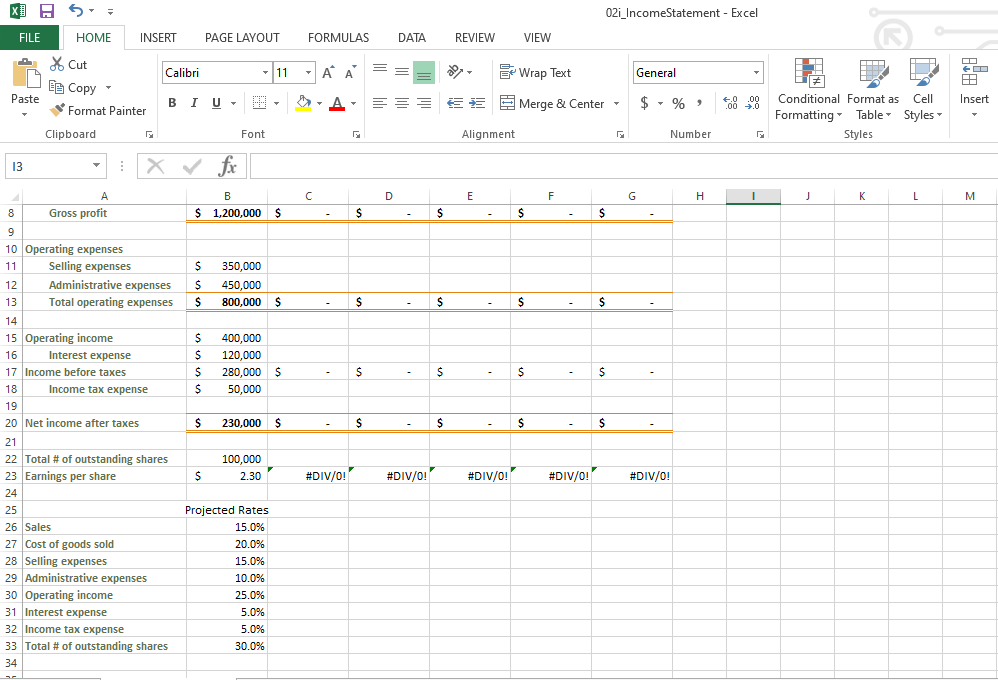The width and height of the screenshot is (998, 680).
Task: Toggle italic formatting
Action: pyautogui.click(x=193, y=102)
